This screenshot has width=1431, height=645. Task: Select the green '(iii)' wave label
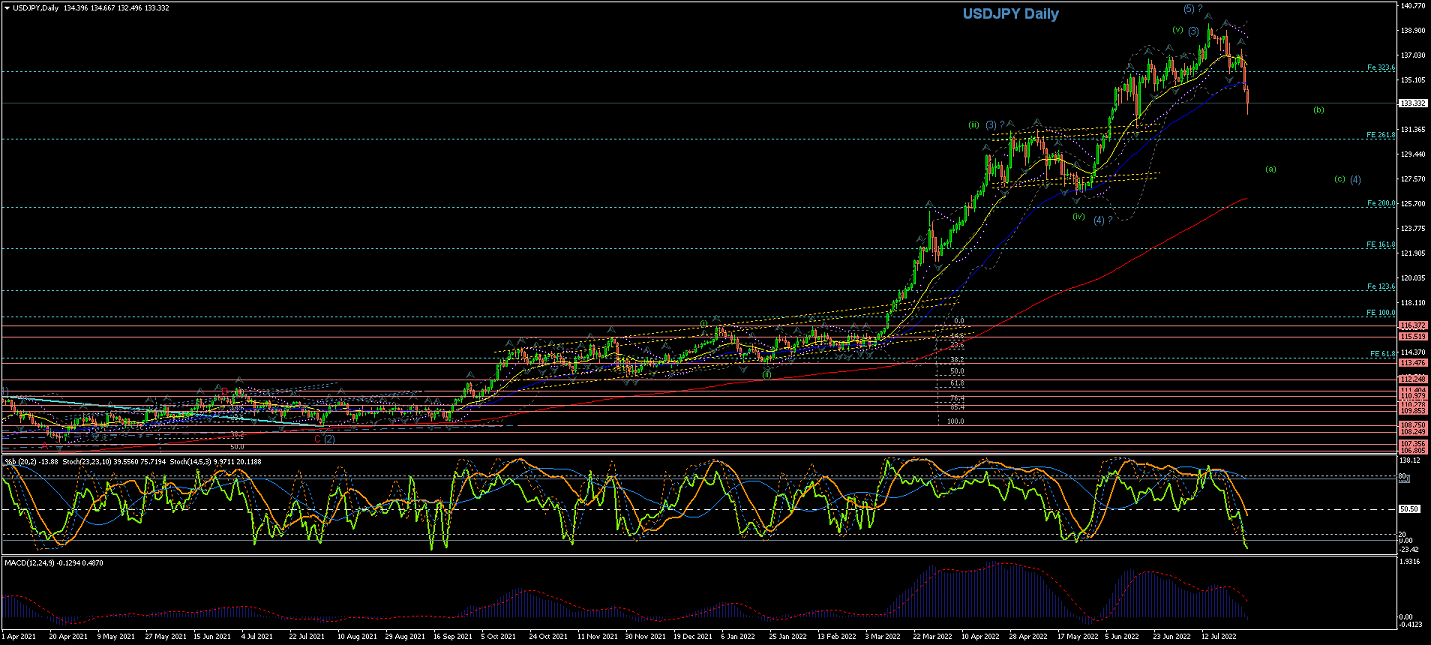coord(973,124)
